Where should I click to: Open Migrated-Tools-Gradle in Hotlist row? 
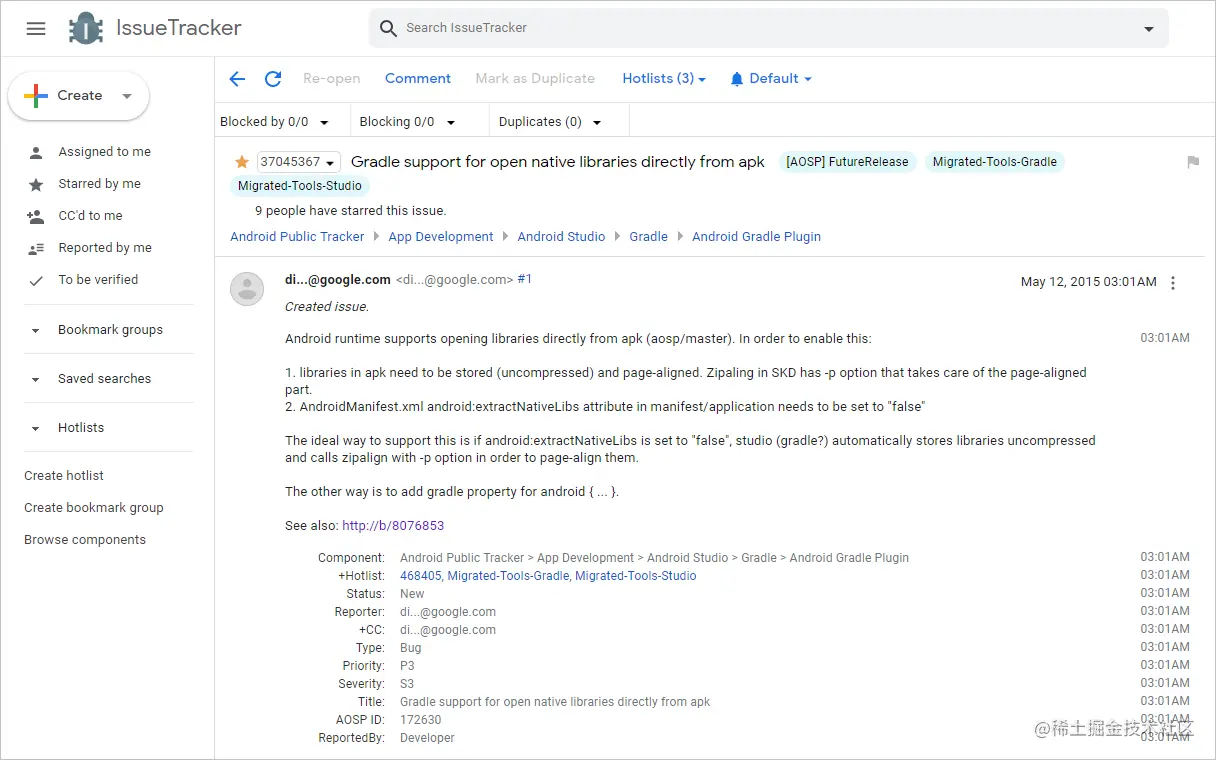[x=508, y=576]
